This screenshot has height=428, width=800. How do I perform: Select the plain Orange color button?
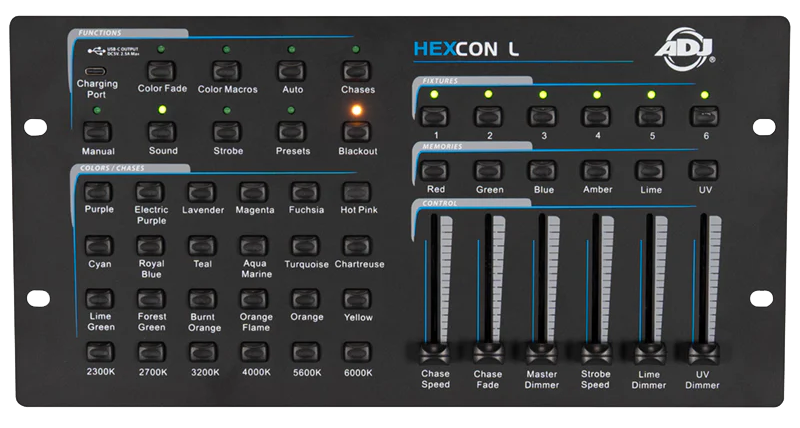point(306,300)
